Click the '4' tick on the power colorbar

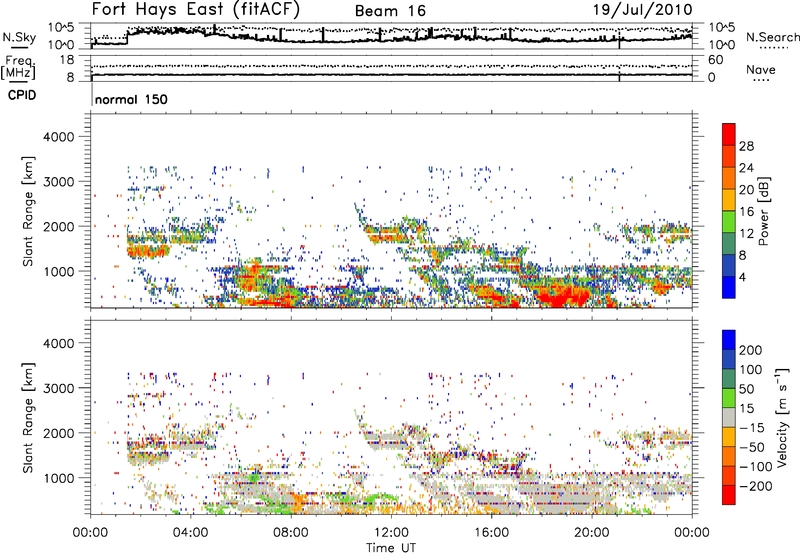click(742, 277)
